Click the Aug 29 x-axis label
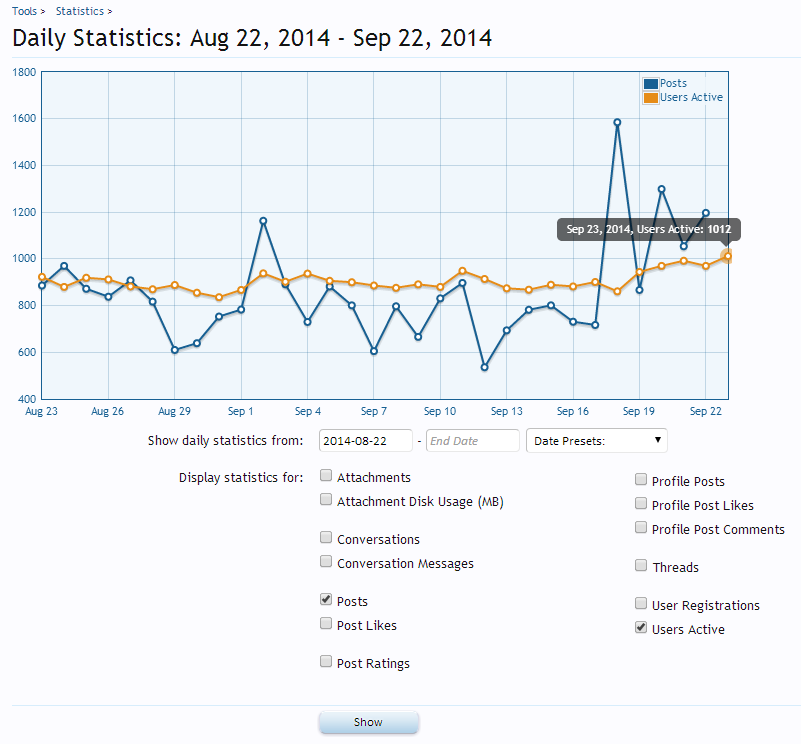 point(174,411)
